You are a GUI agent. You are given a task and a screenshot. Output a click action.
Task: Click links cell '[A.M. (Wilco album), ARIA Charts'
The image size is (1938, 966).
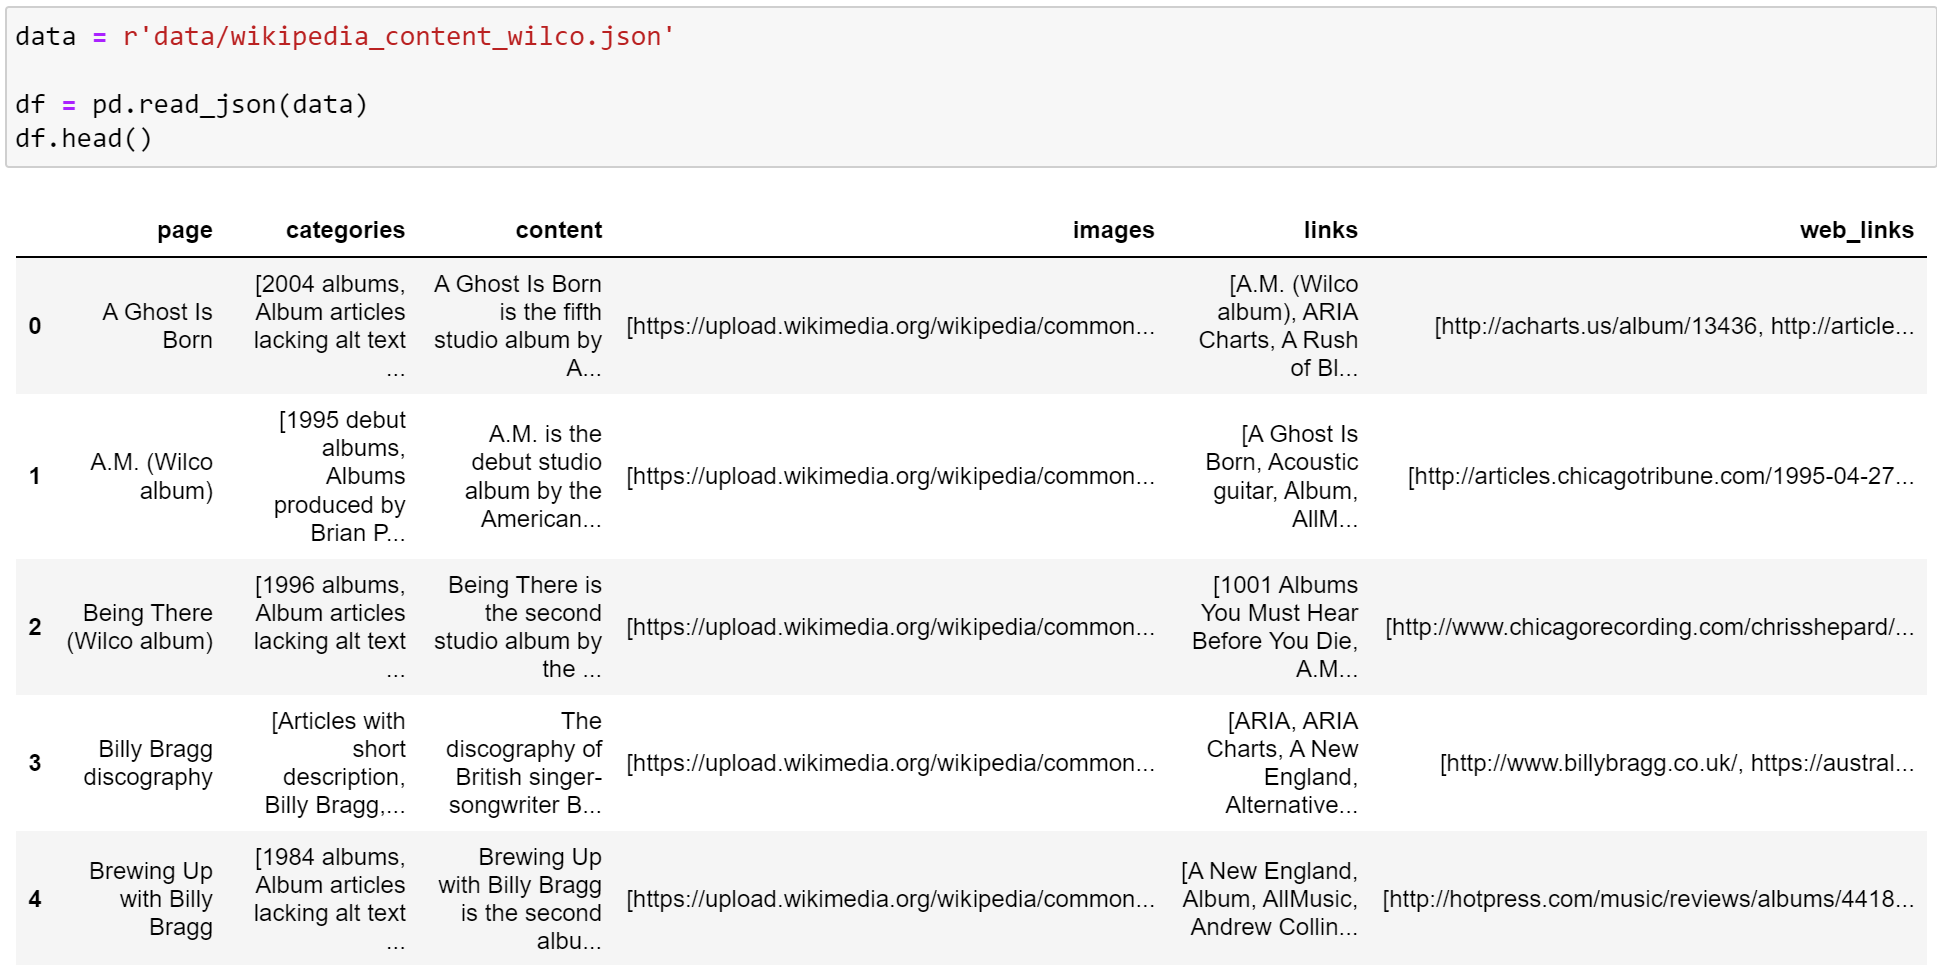(1278, 326)
